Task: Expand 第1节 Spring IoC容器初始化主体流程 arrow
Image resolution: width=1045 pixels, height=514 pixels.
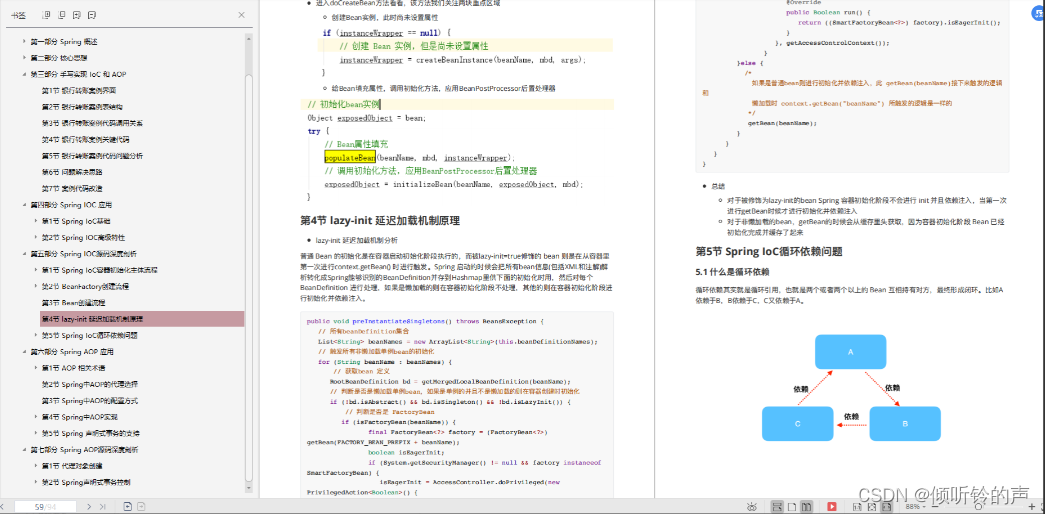Action: coord(36,270)
